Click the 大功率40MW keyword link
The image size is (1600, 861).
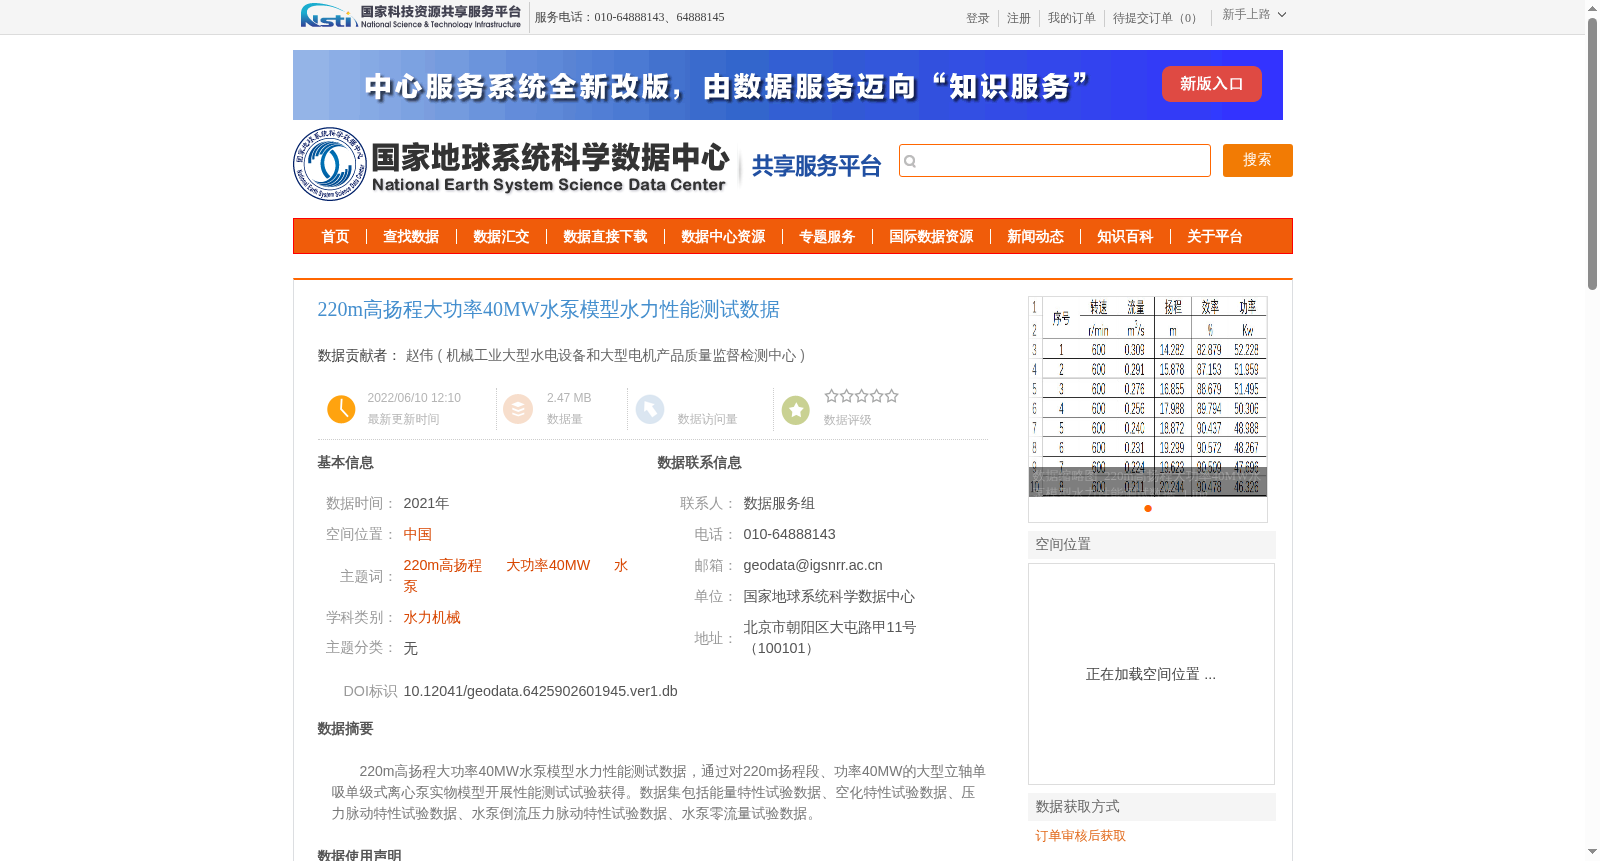pos(548,566)
